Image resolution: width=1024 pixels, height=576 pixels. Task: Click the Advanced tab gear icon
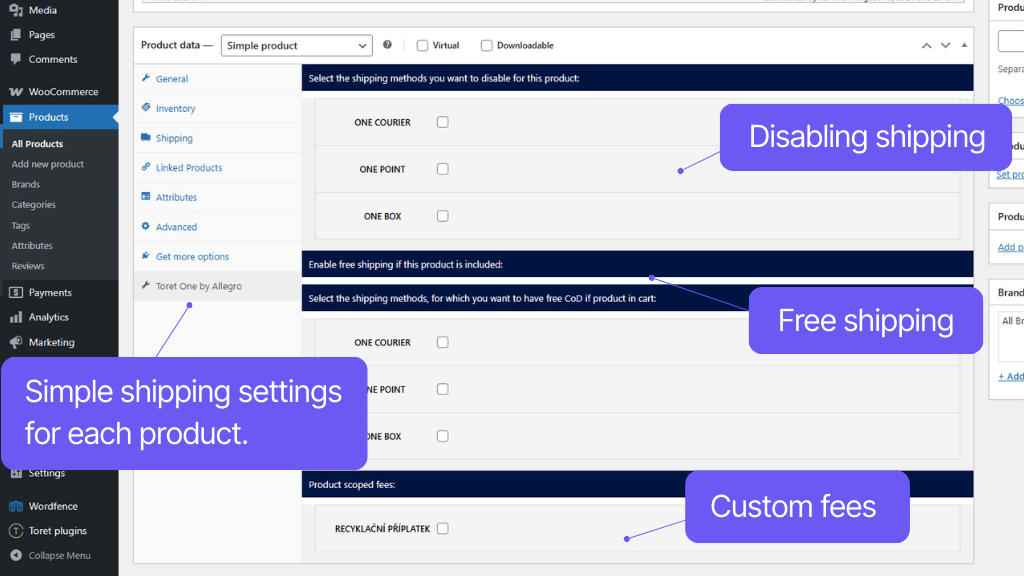click(x=146, y=227)
